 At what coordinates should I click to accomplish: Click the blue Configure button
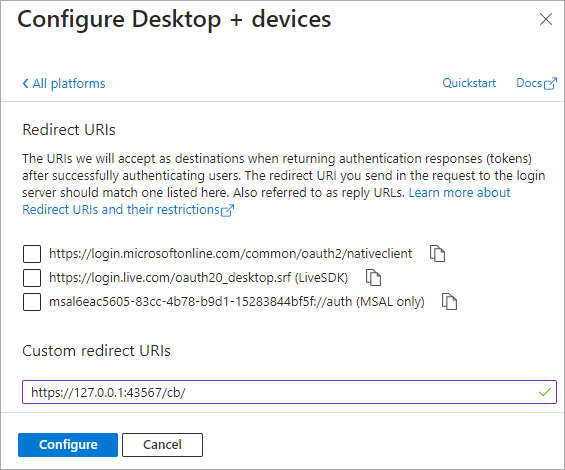tap(68, 445)
